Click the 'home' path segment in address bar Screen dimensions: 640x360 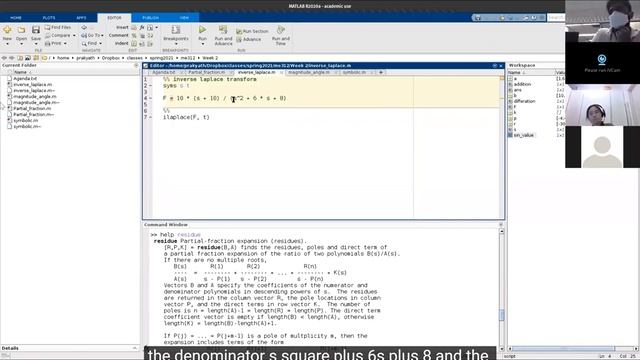[x=63, y=58]
